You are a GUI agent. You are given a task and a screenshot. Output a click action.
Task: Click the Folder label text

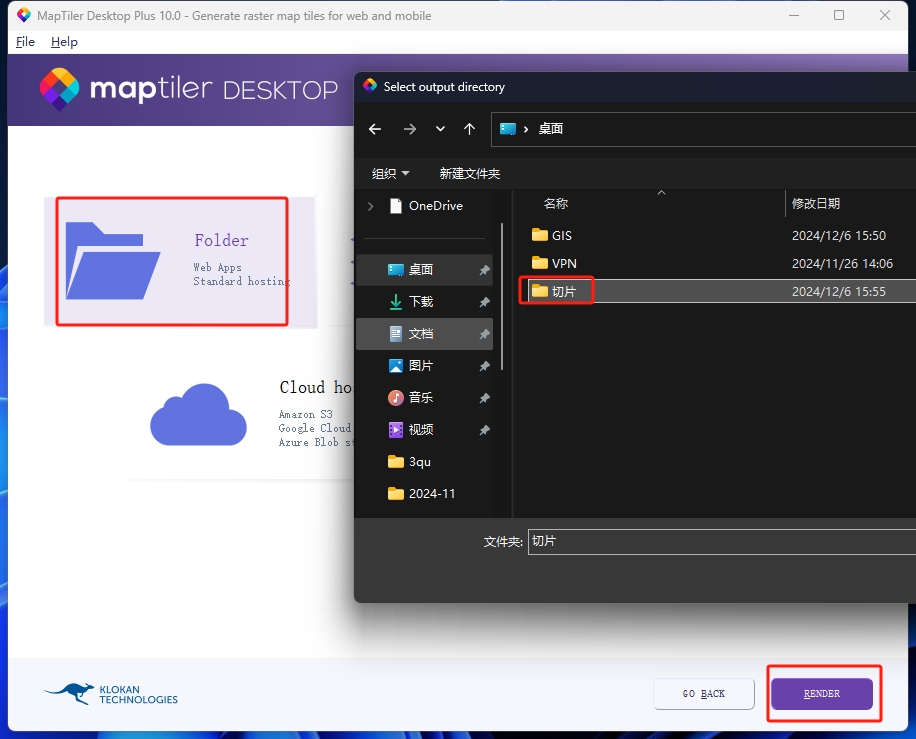[x=221, y=240]
